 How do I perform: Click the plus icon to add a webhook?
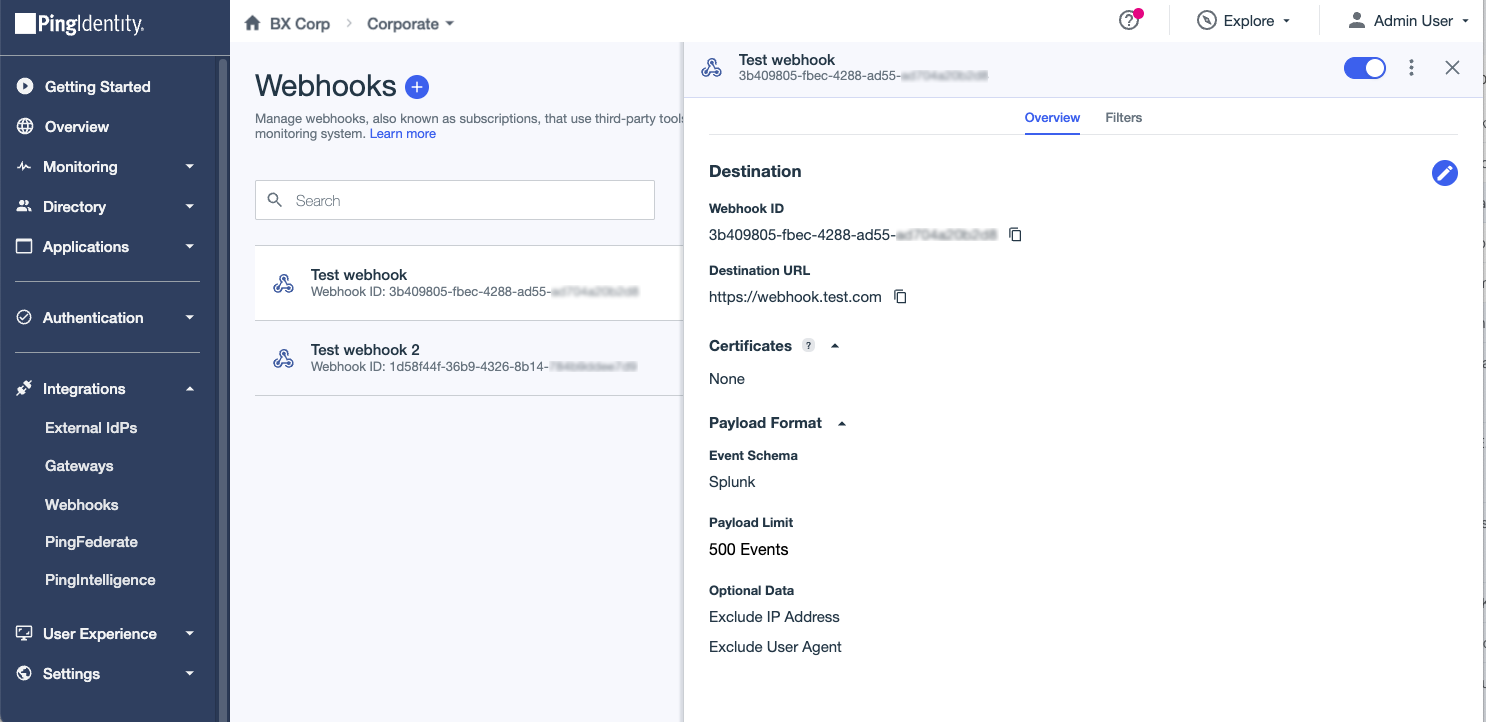(416, 86)
